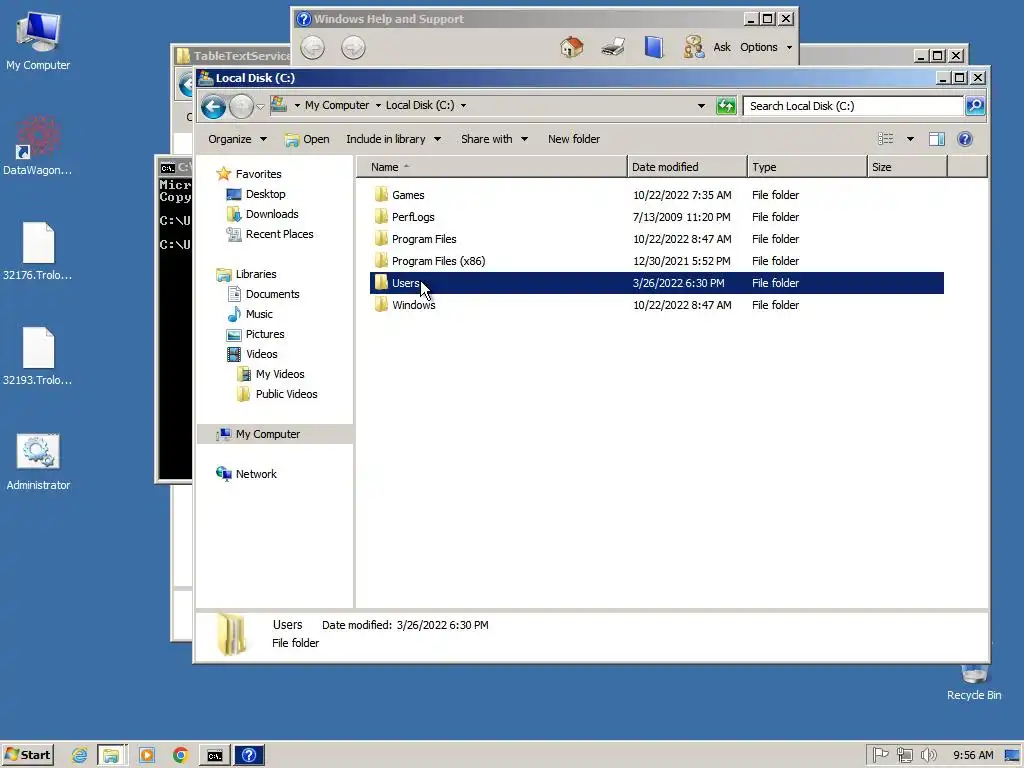Select the DataWagon desktop shortcut
Screen dimensions: 1024x768
coord(38,146)
